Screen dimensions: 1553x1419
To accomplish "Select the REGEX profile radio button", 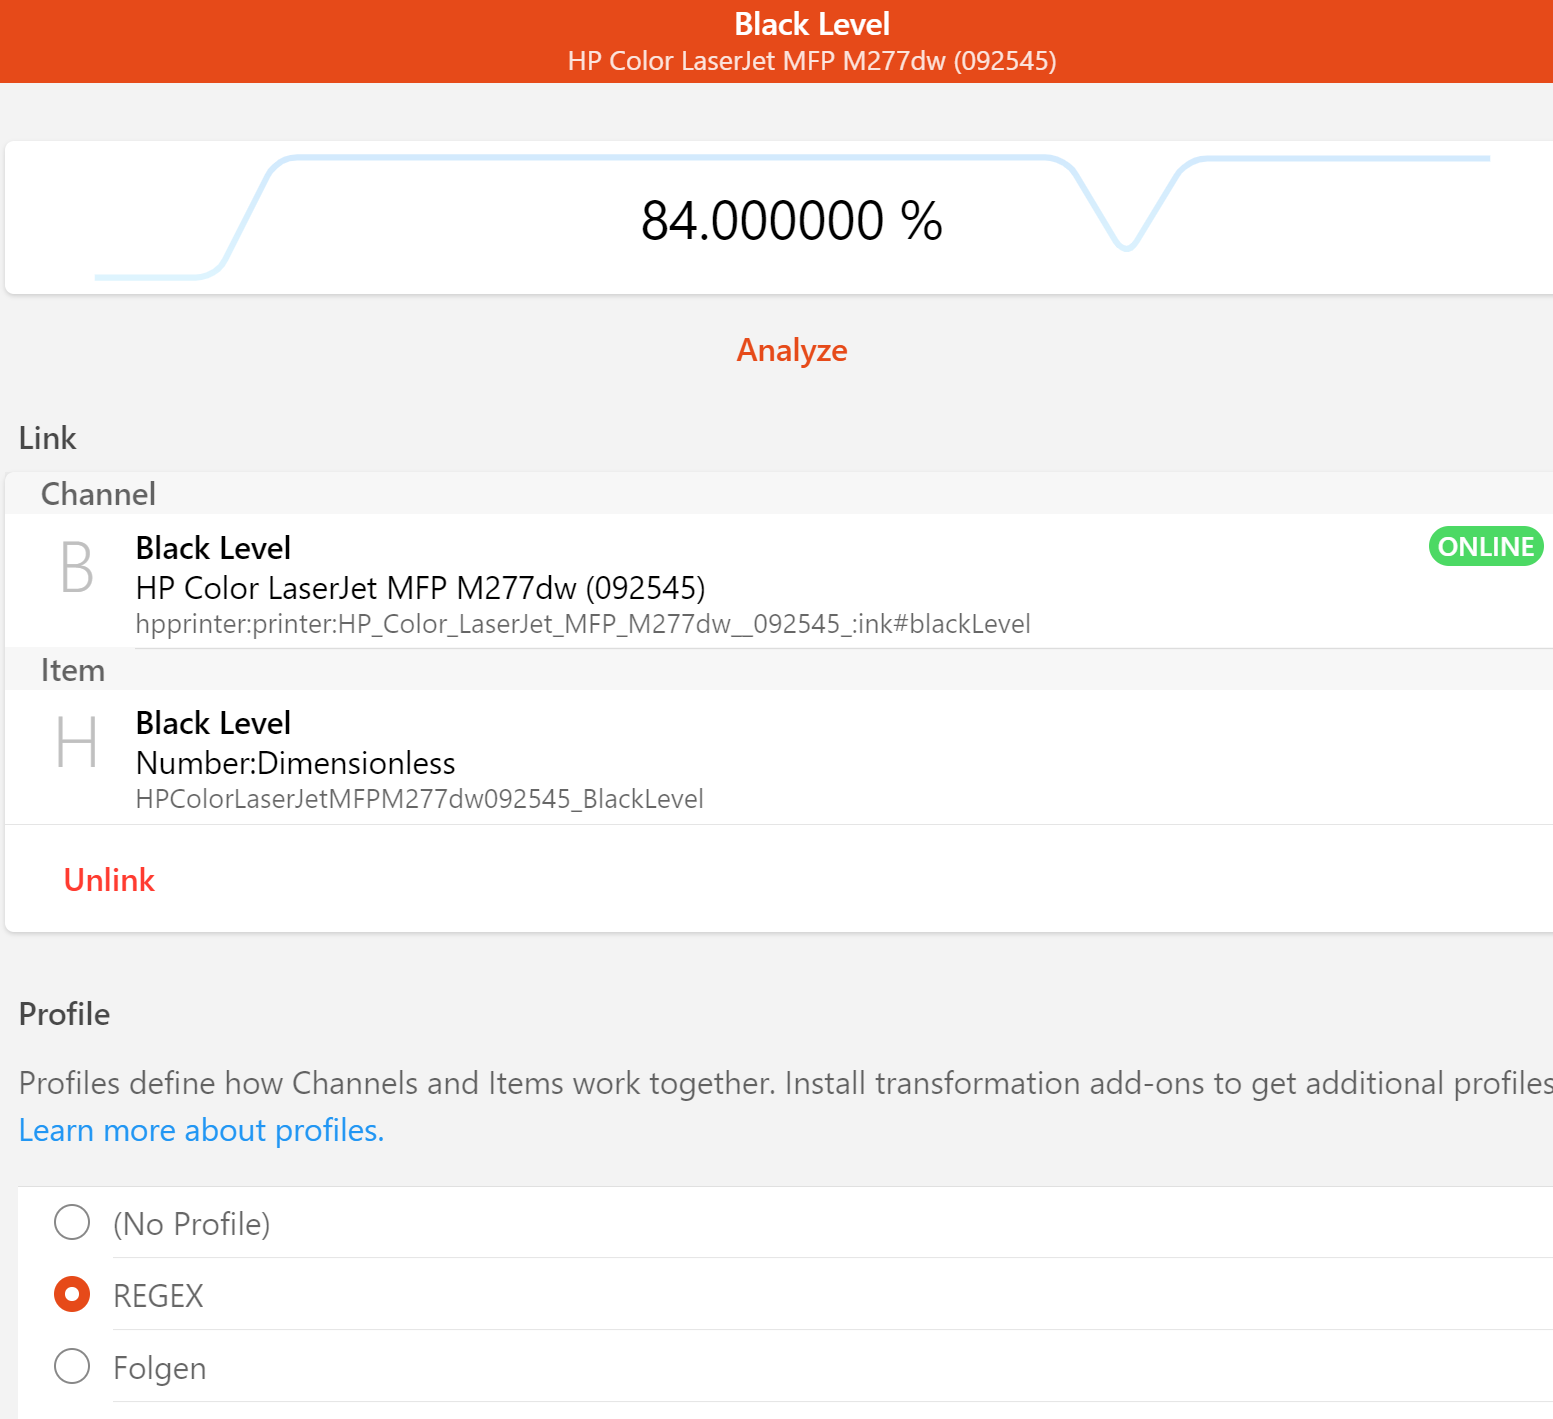I will click(x=72, y=1294).
